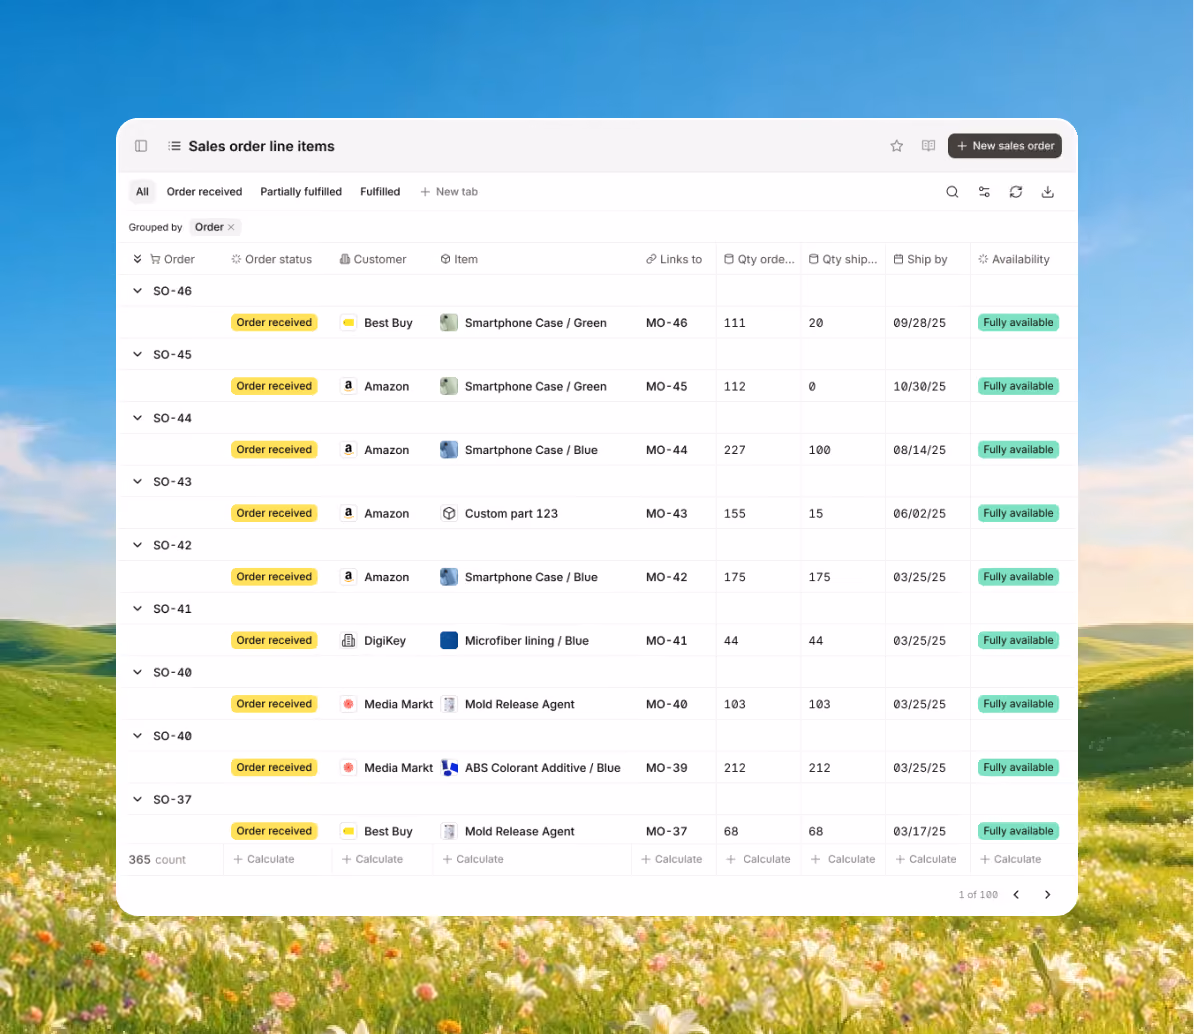This screenshot has height=1034, width=1194.
Task: Go to the next page arrow
Action: (1047, 895)
